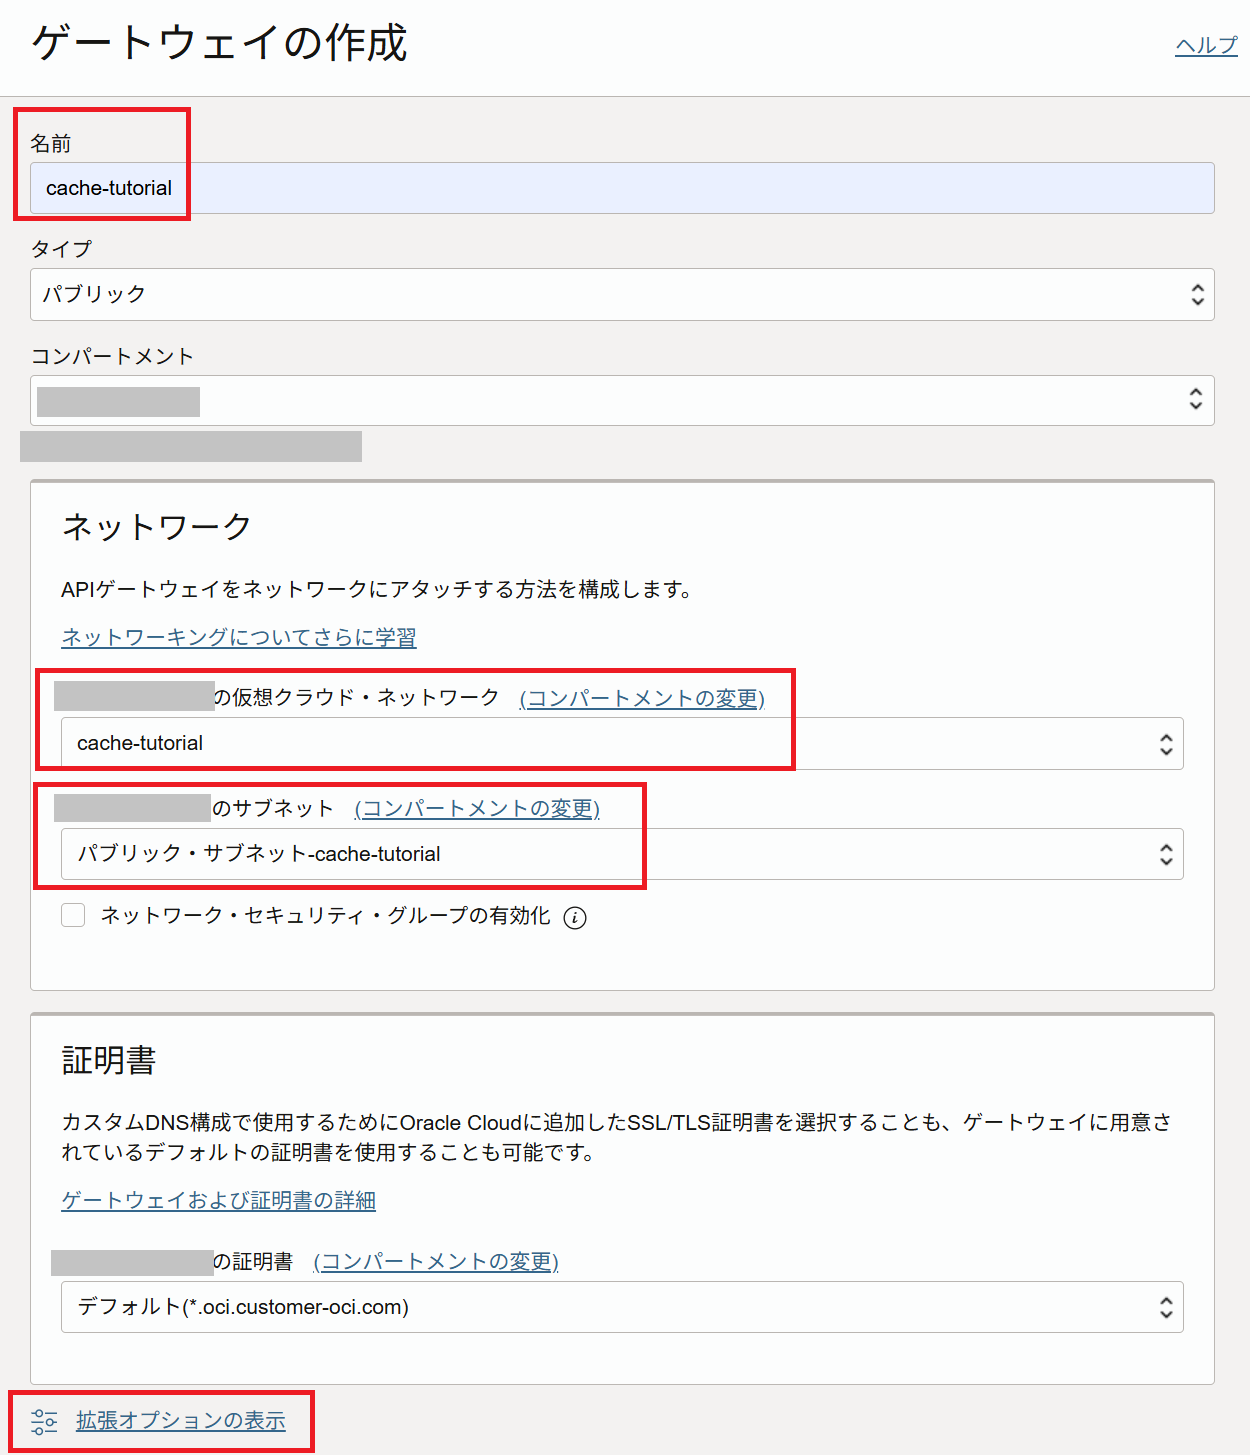The height and width of the screenshot is (1455, 1250).
Task: Open the certificate dropdown showing デフォルト
Action: (x=600, y=1307)
